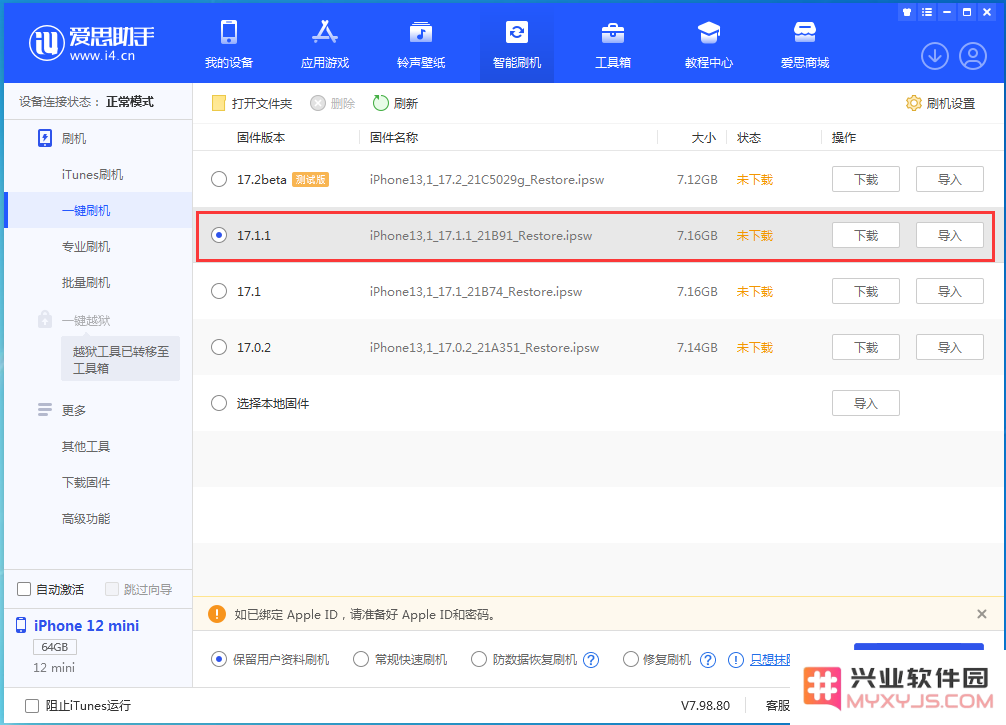Enable 自动激活 checkbox

24,589
